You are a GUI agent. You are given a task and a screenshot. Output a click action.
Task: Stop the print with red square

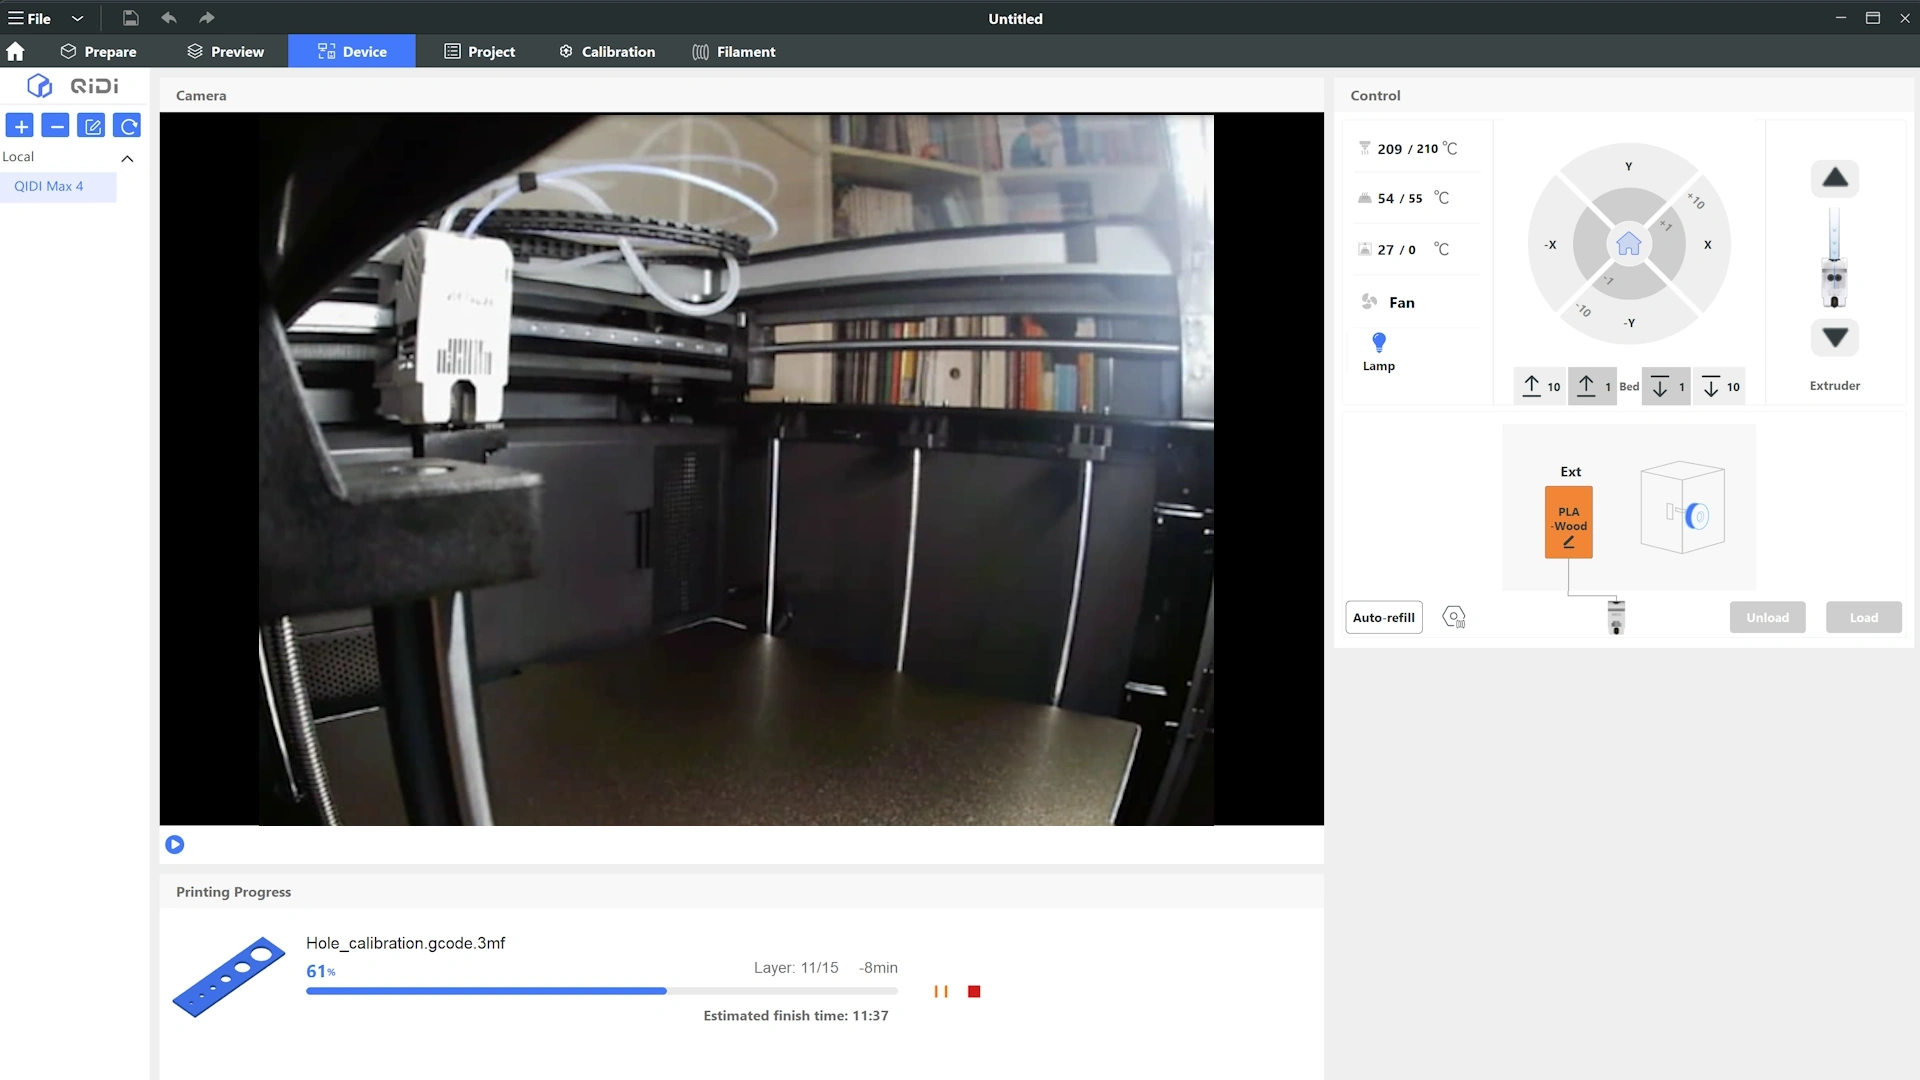974,992
